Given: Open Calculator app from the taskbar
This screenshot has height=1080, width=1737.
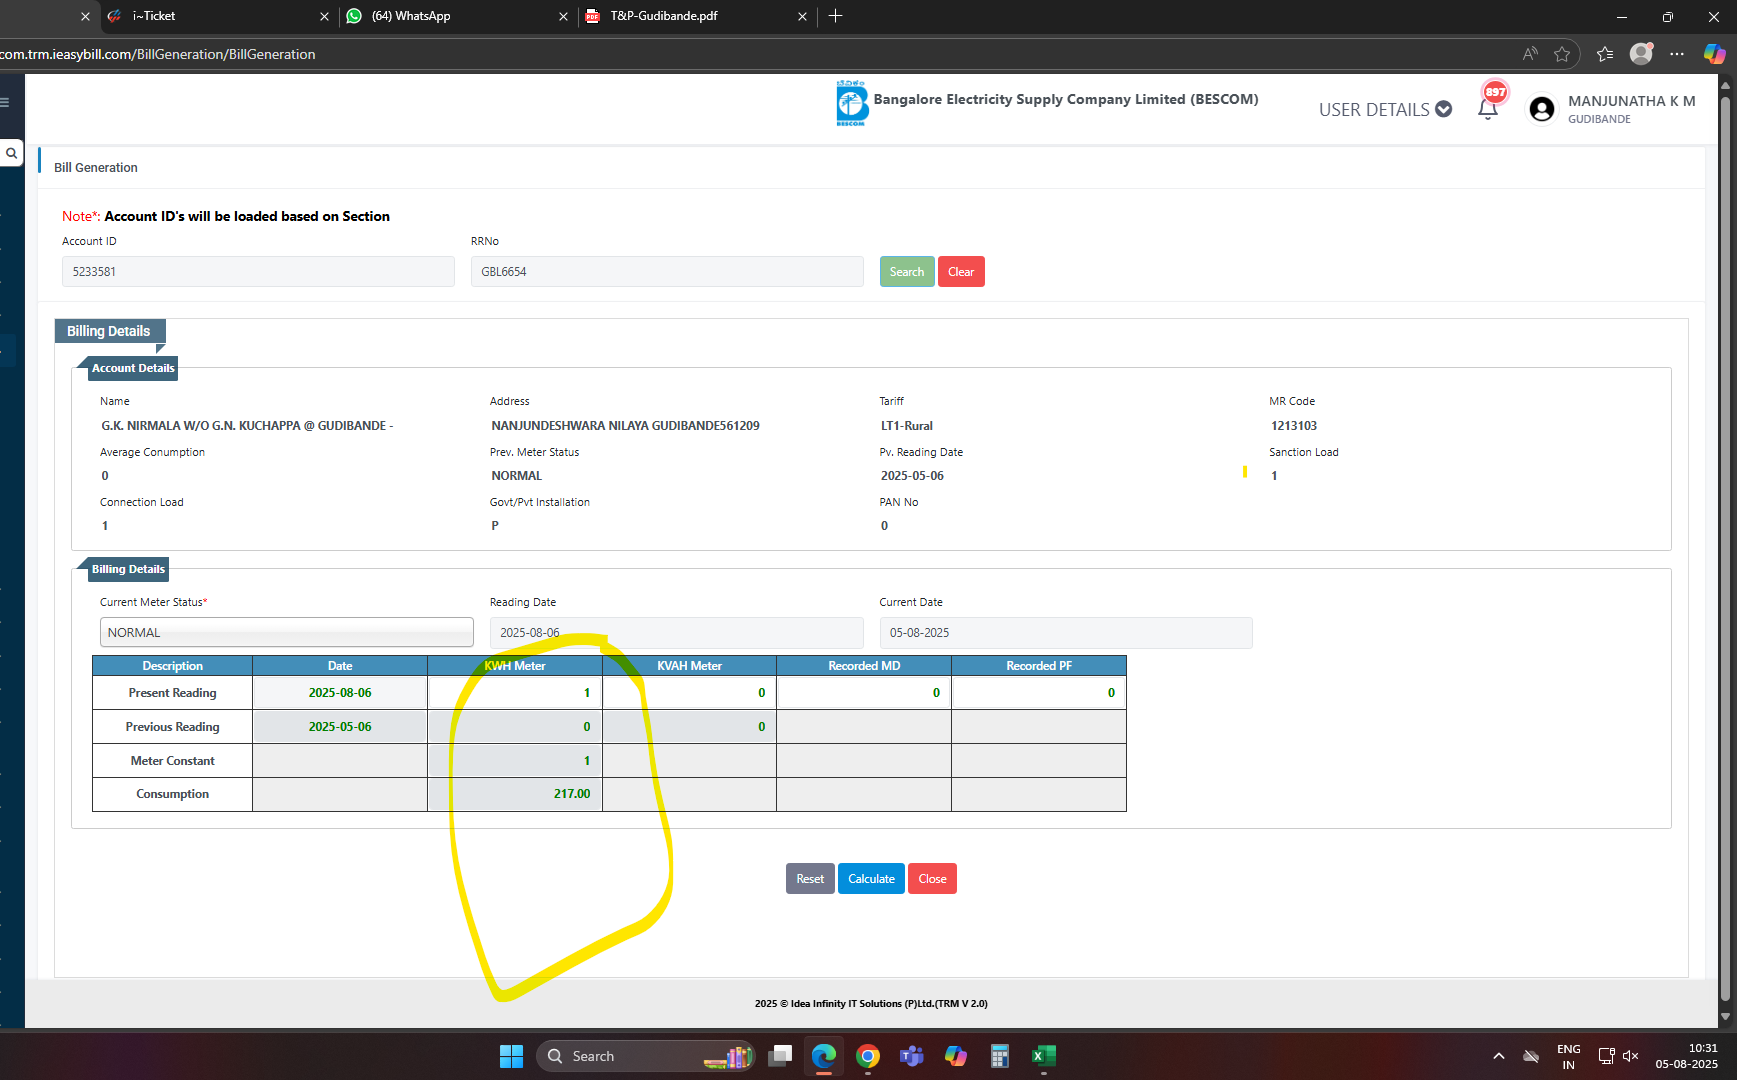Looking at the screenshot, I should click(x=999, y=1056).
